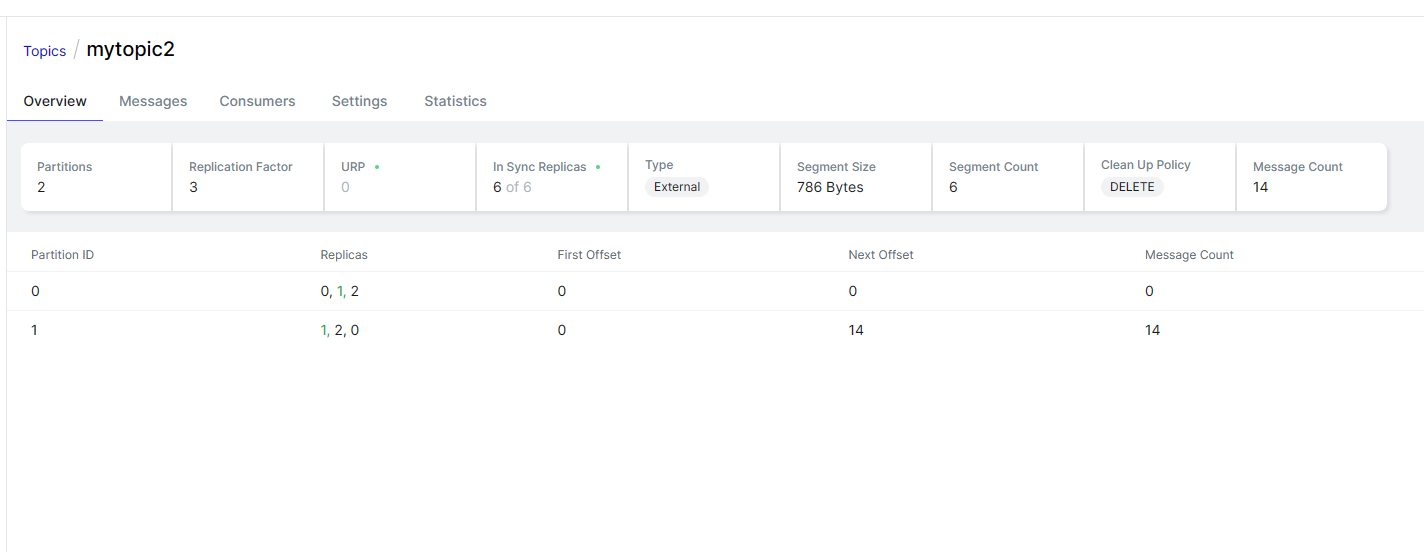Click partition 1 row's Message Count value 14

coord(1153,330)
